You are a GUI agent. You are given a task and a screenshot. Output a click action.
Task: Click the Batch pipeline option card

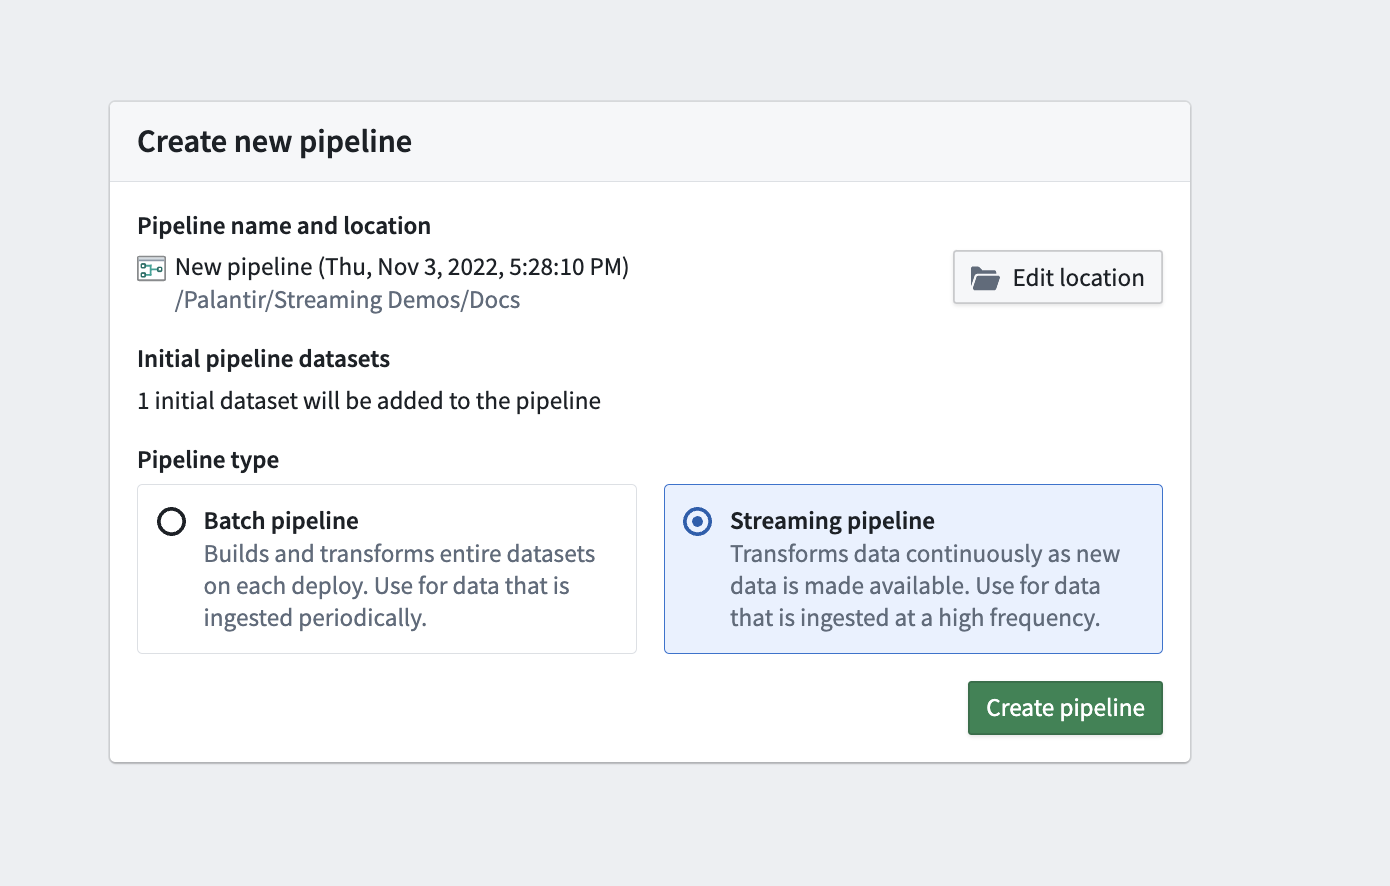point(386,568)
